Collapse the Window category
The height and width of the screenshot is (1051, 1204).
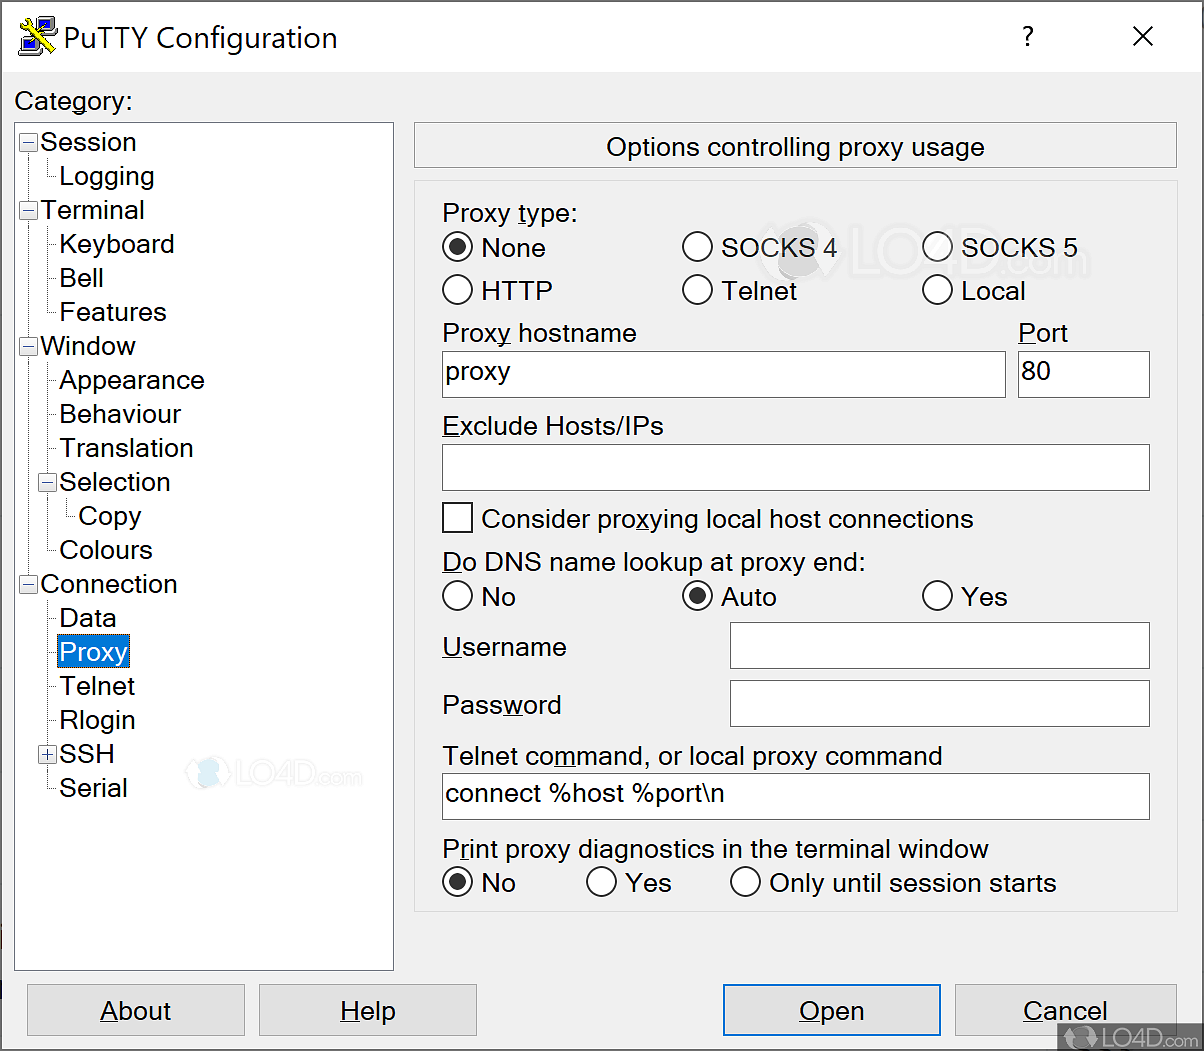(x=27, y=345)
